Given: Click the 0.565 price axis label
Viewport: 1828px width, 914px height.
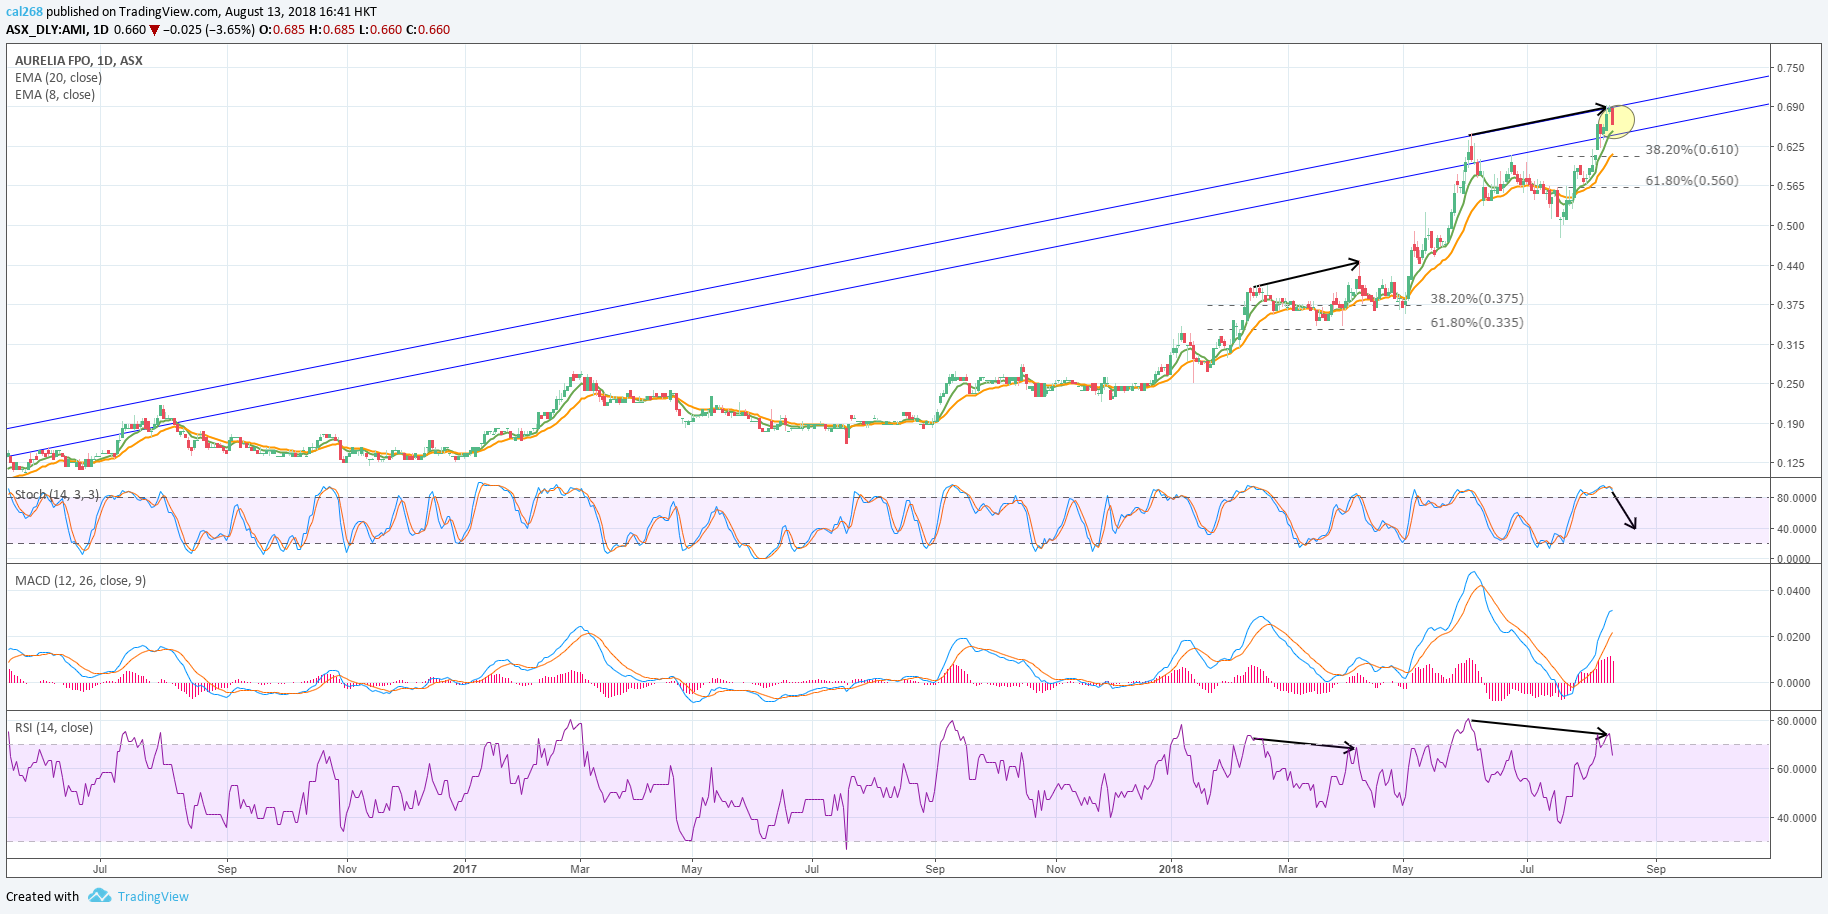Looking at the screenshot, I should (x=1790, y=186).
